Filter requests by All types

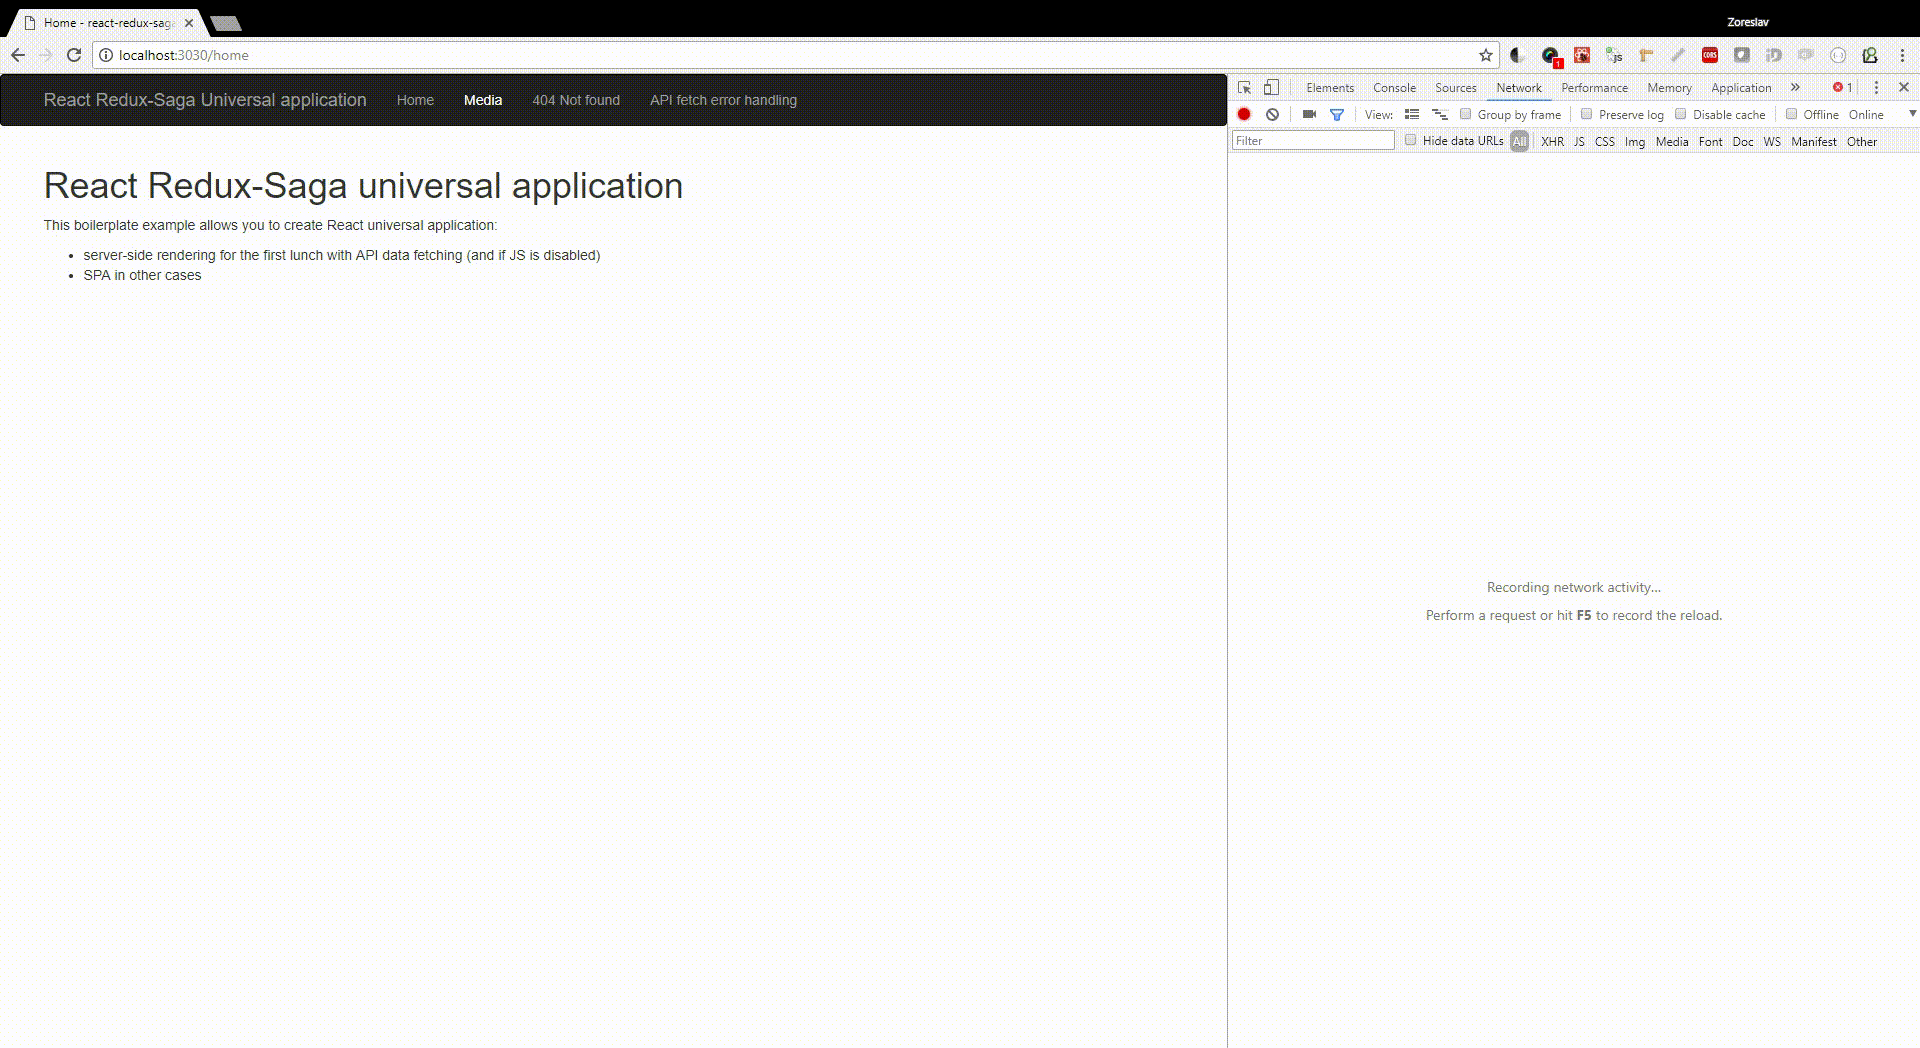pyautogui.click(x=1520, y=142)
